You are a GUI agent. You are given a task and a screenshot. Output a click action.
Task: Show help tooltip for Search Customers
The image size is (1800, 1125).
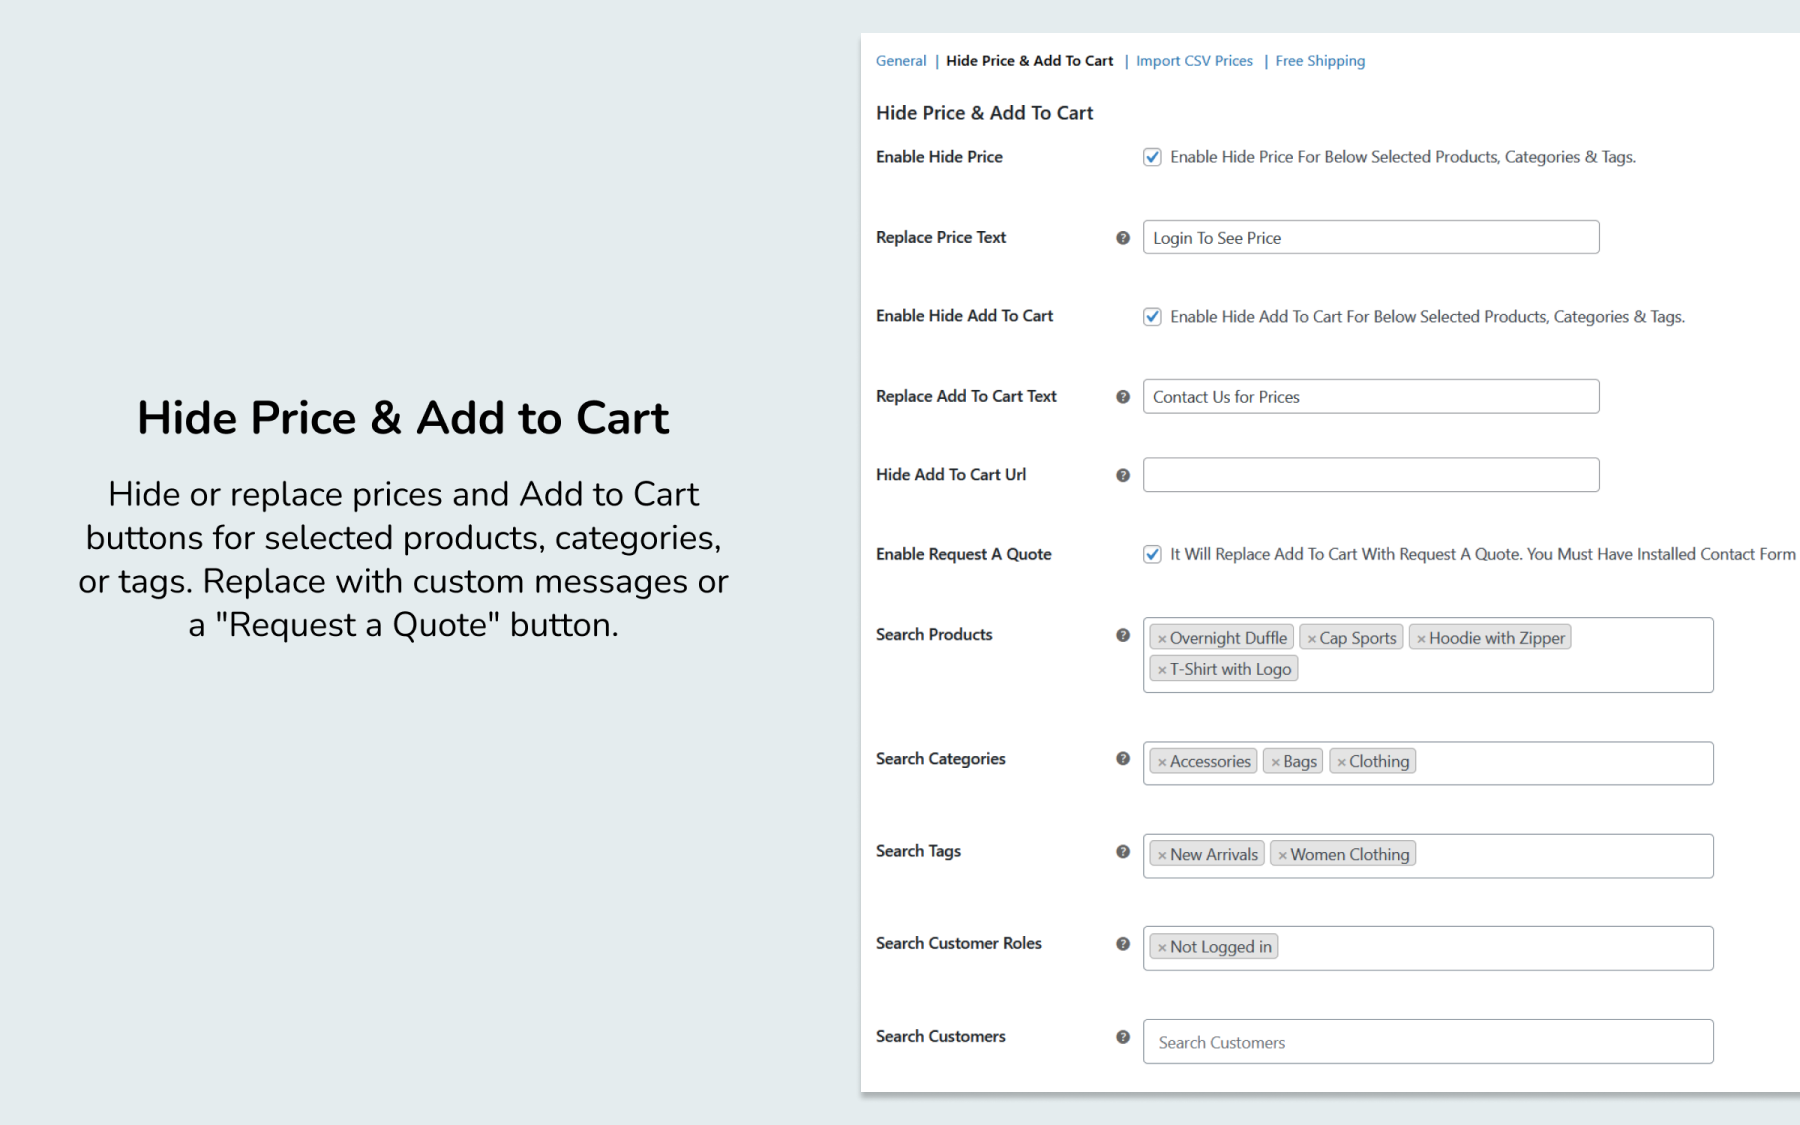click(1123, 1037)
